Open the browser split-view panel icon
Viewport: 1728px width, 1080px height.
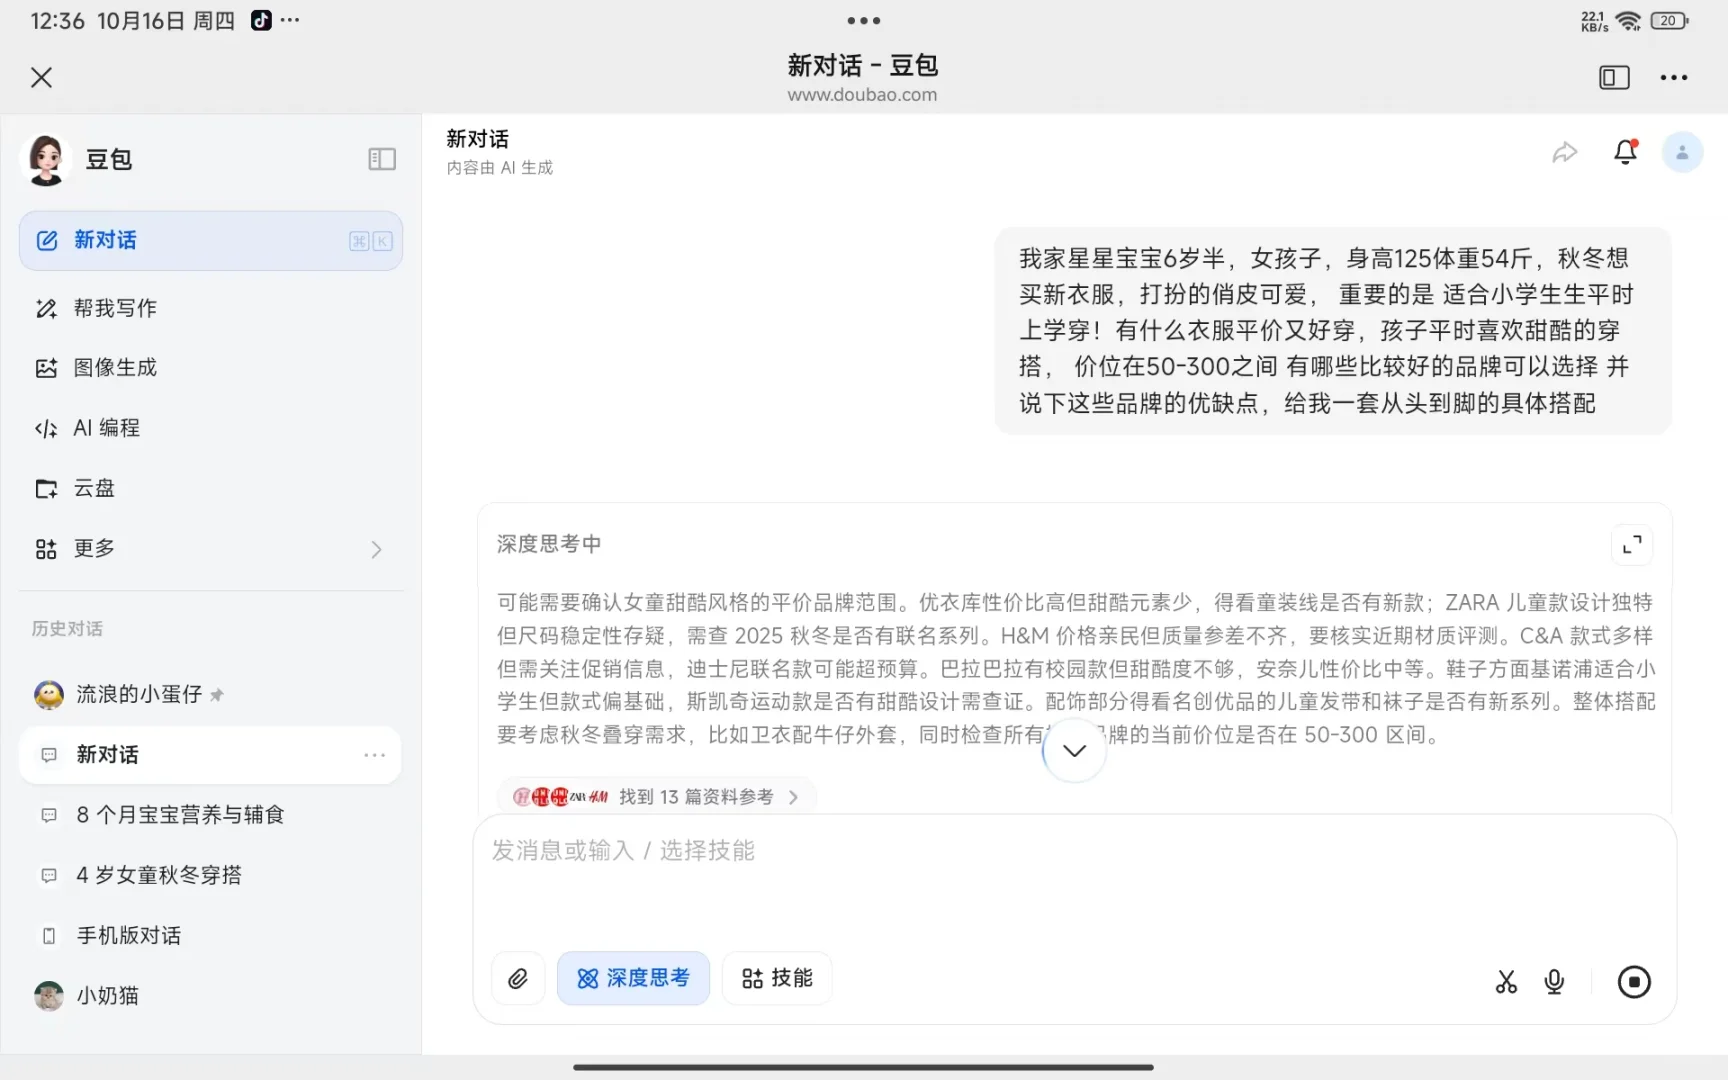click(x=1614, y=78)
